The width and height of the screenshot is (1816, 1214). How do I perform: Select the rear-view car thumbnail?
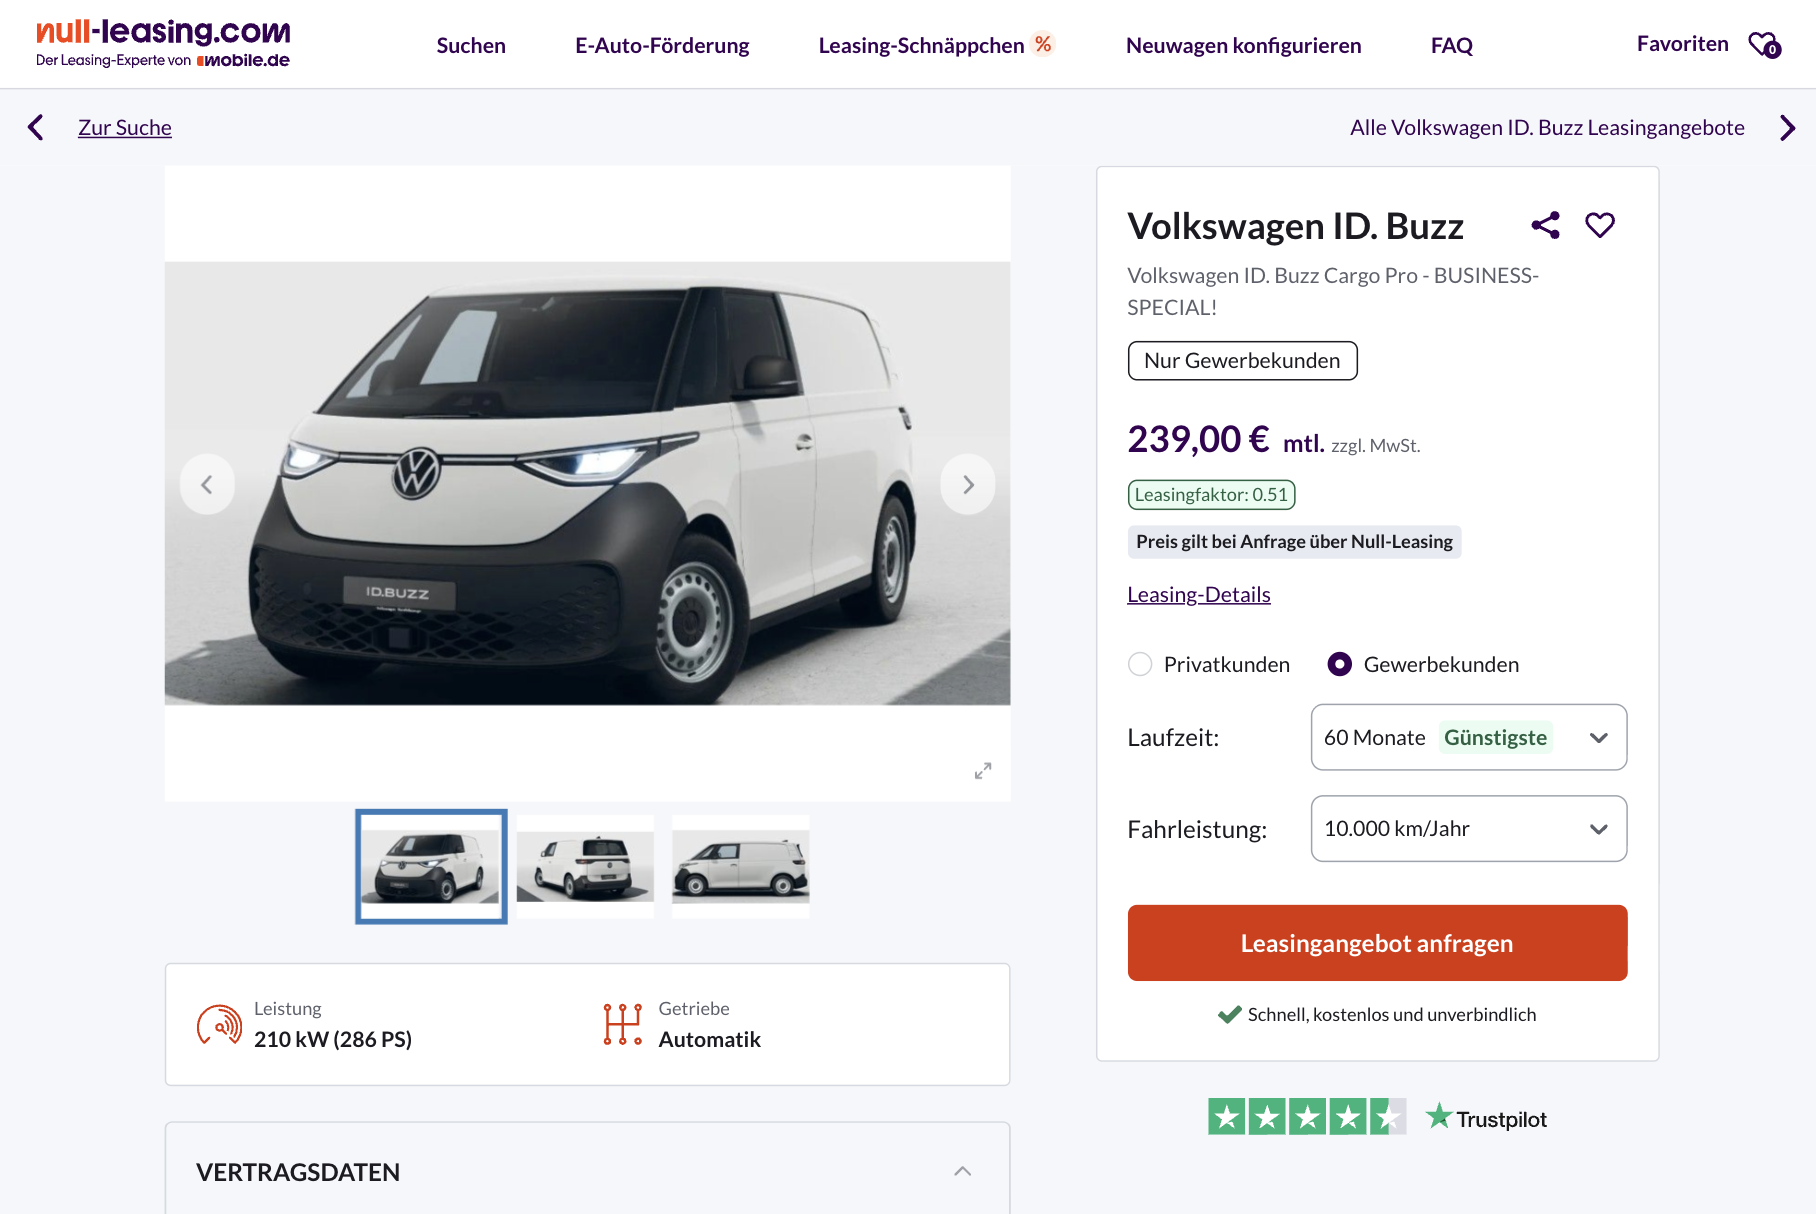(x=585, y=866)
